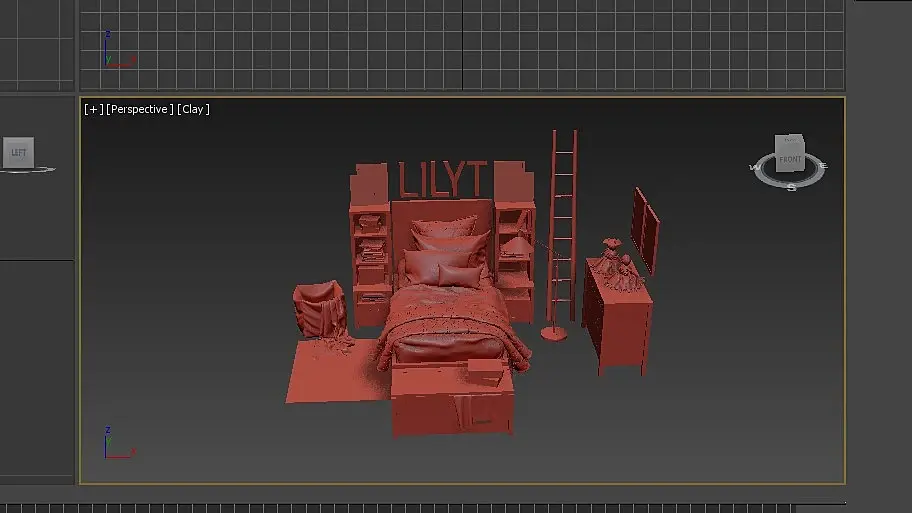The image size is (912, 513).
Task: Open the Clay shading label menu
Action: coord(193,109)
